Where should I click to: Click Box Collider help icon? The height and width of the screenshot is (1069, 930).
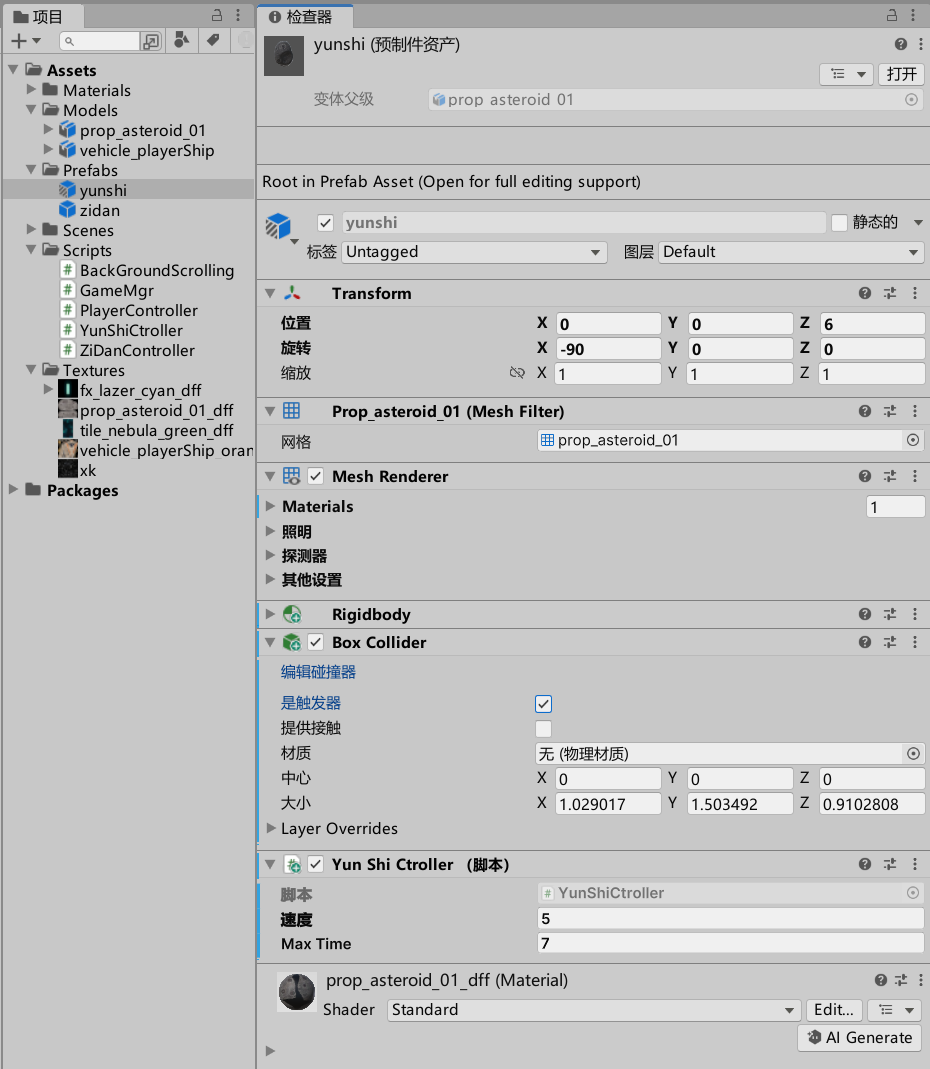pyautogui.click(x=865, y=642)
